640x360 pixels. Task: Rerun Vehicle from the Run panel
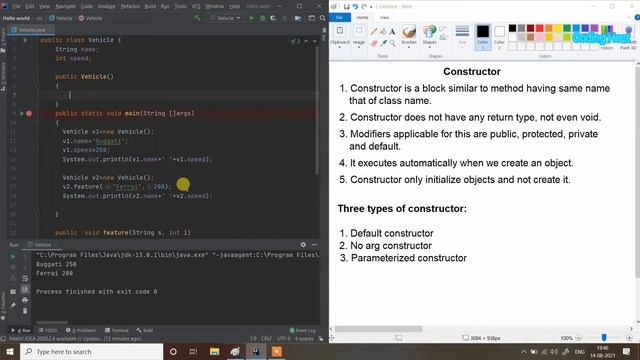[13, 256]
